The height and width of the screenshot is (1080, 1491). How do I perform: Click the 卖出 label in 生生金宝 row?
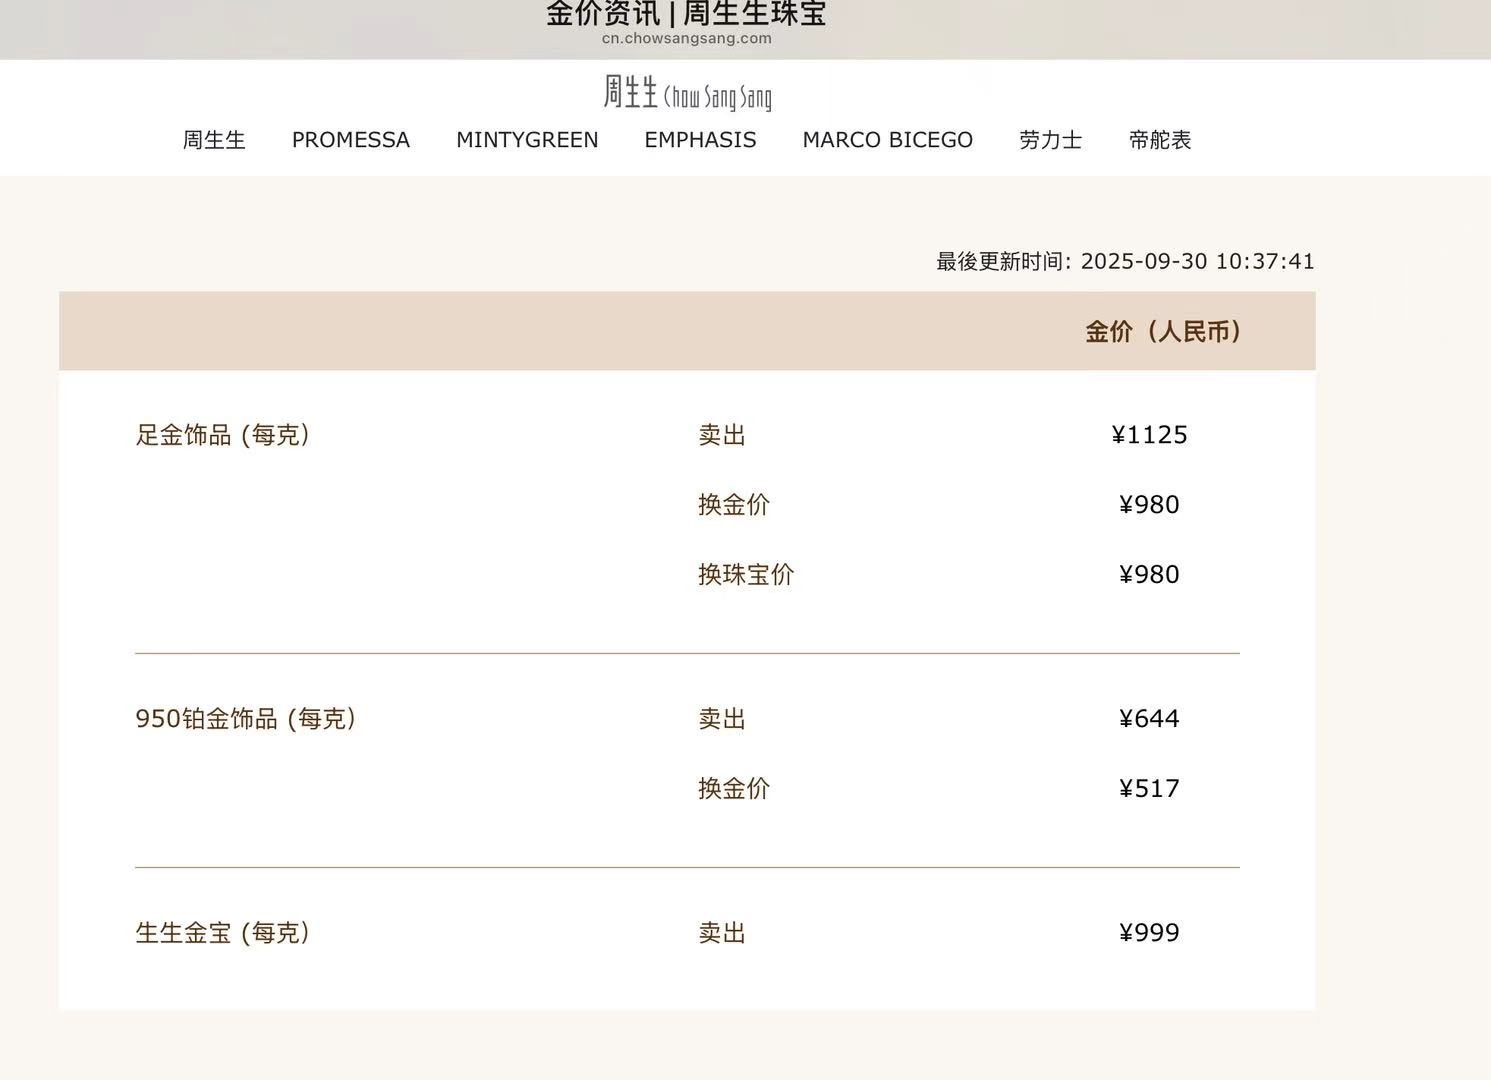pyautogui.click(x=722, y=933)
